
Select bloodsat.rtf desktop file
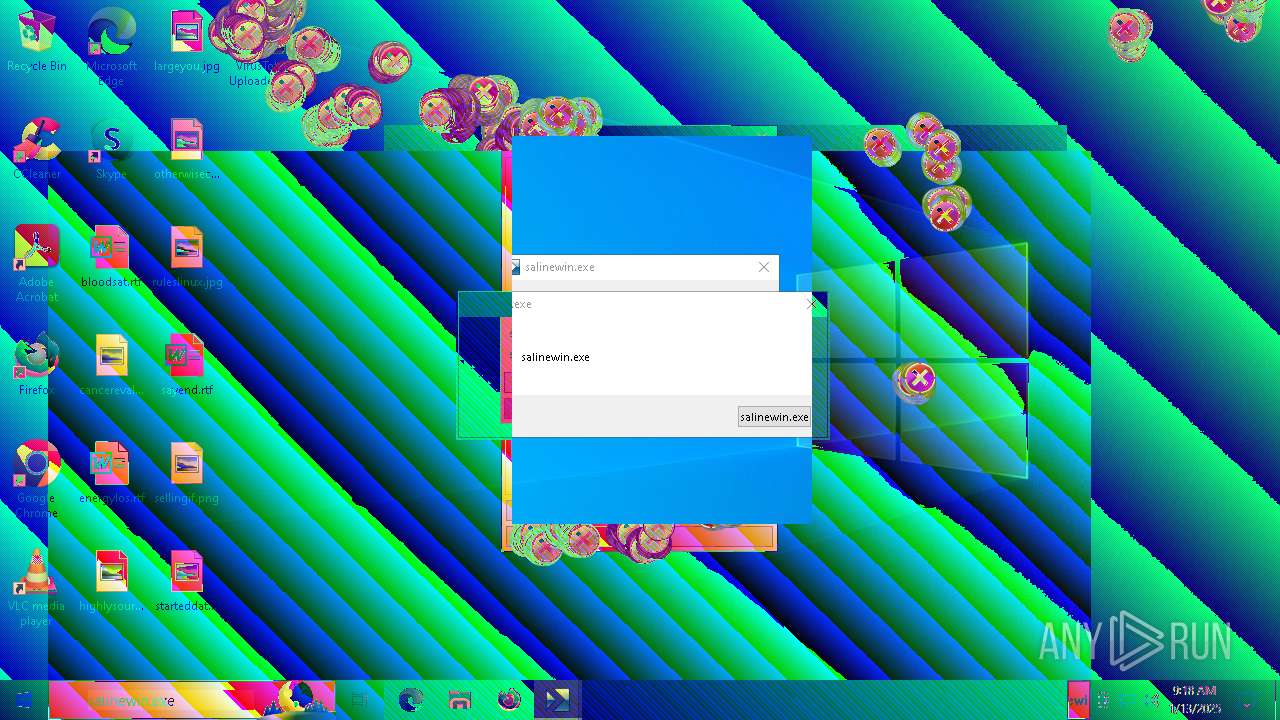pos(111,258)
